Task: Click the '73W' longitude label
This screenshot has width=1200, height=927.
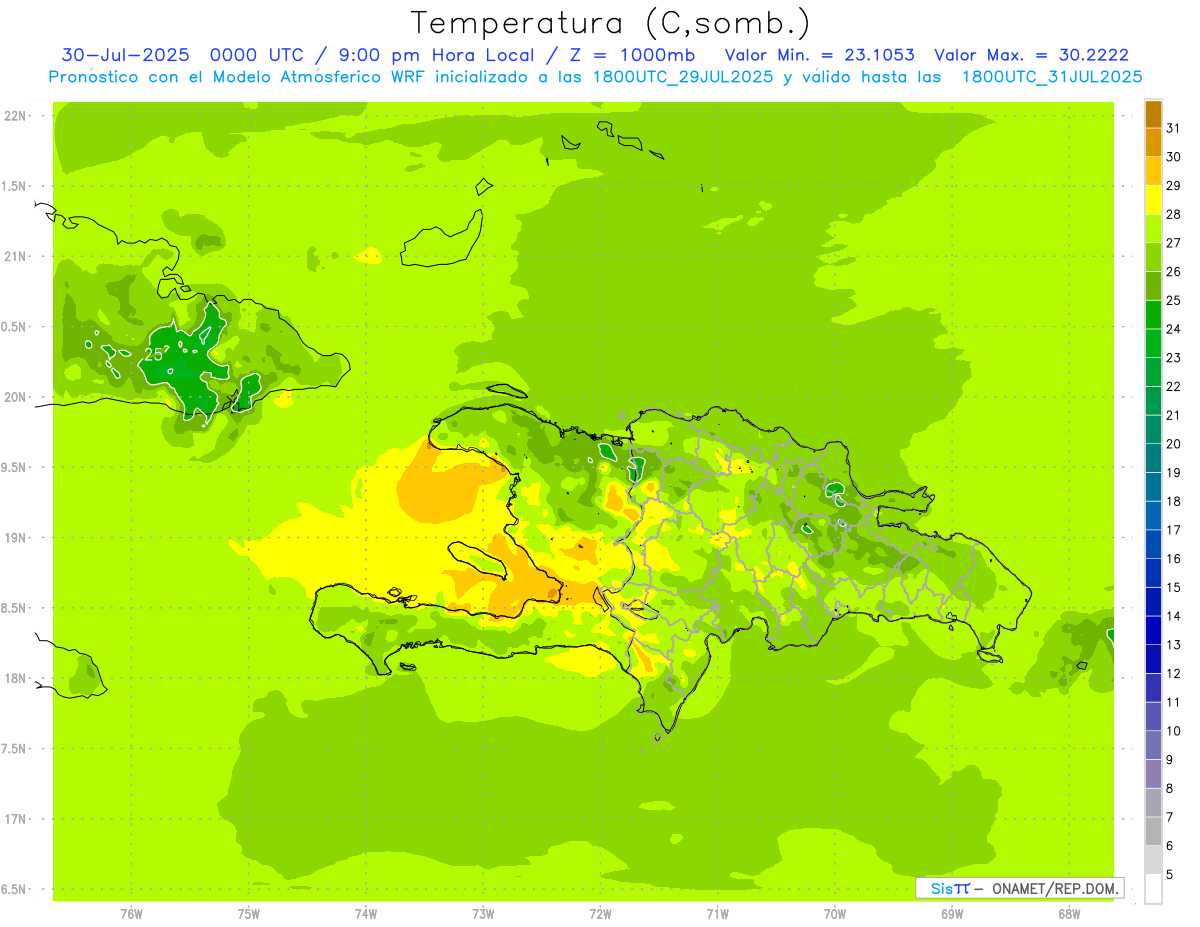Action: click(483, 914)
